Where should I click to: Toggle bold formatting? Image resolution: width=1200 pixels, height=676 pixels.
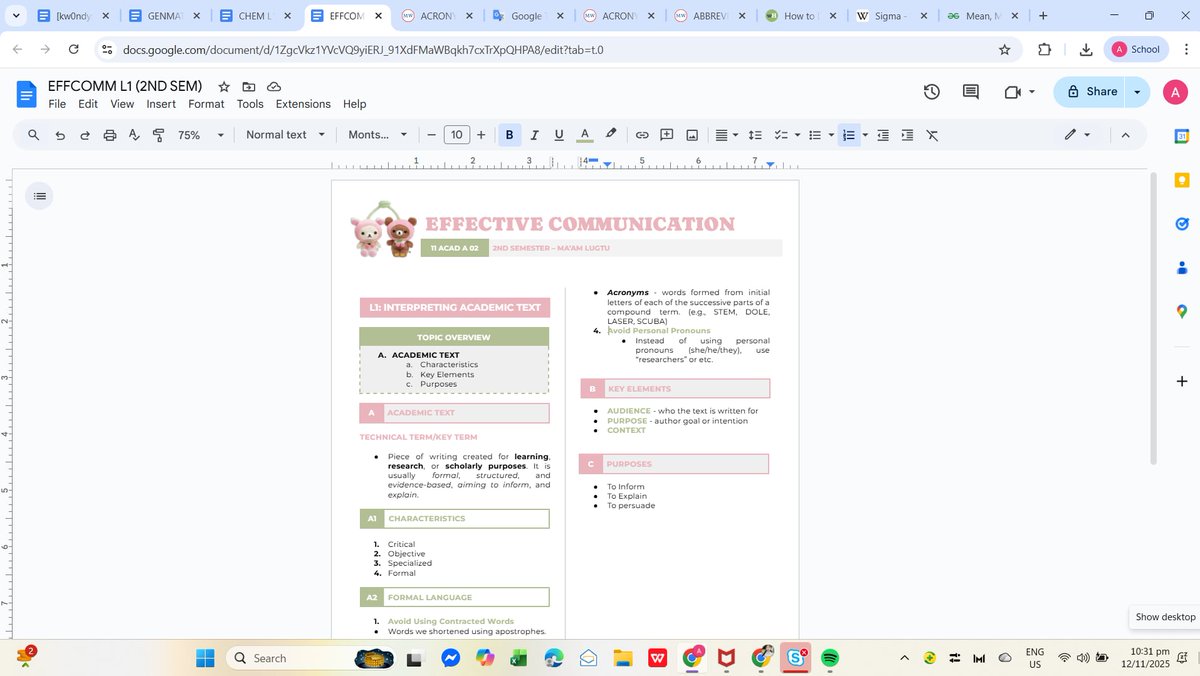point(509,134)
